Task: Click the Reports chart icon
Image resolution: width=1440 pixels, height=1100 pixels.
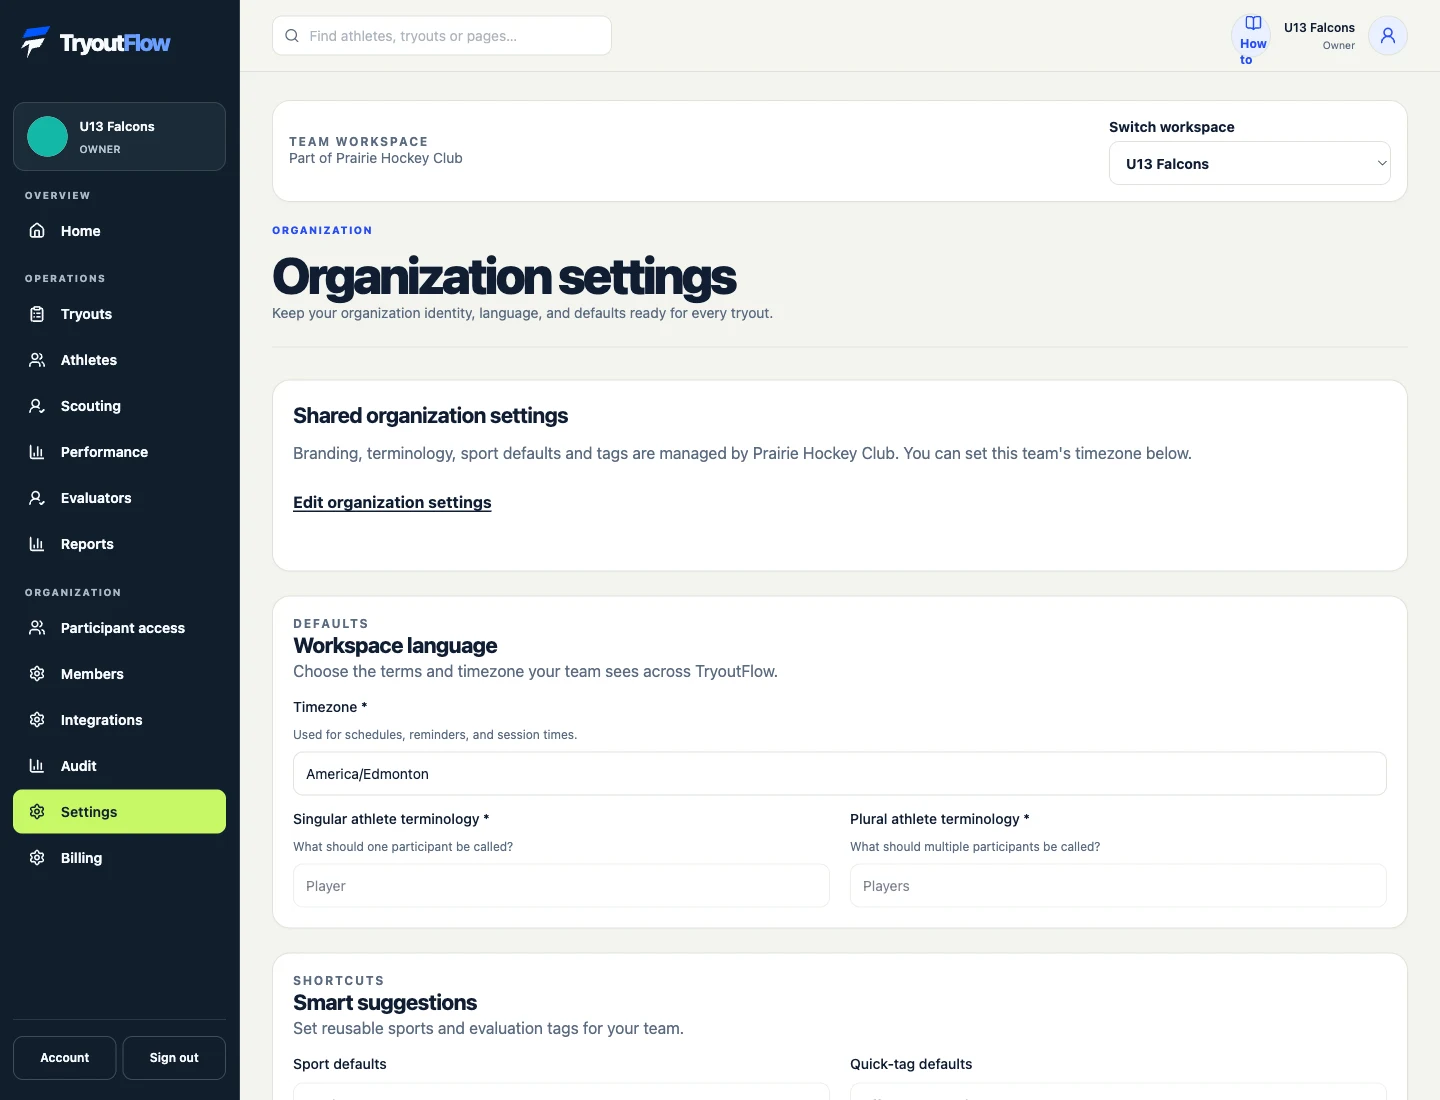Action: click(x=37, y=544)
